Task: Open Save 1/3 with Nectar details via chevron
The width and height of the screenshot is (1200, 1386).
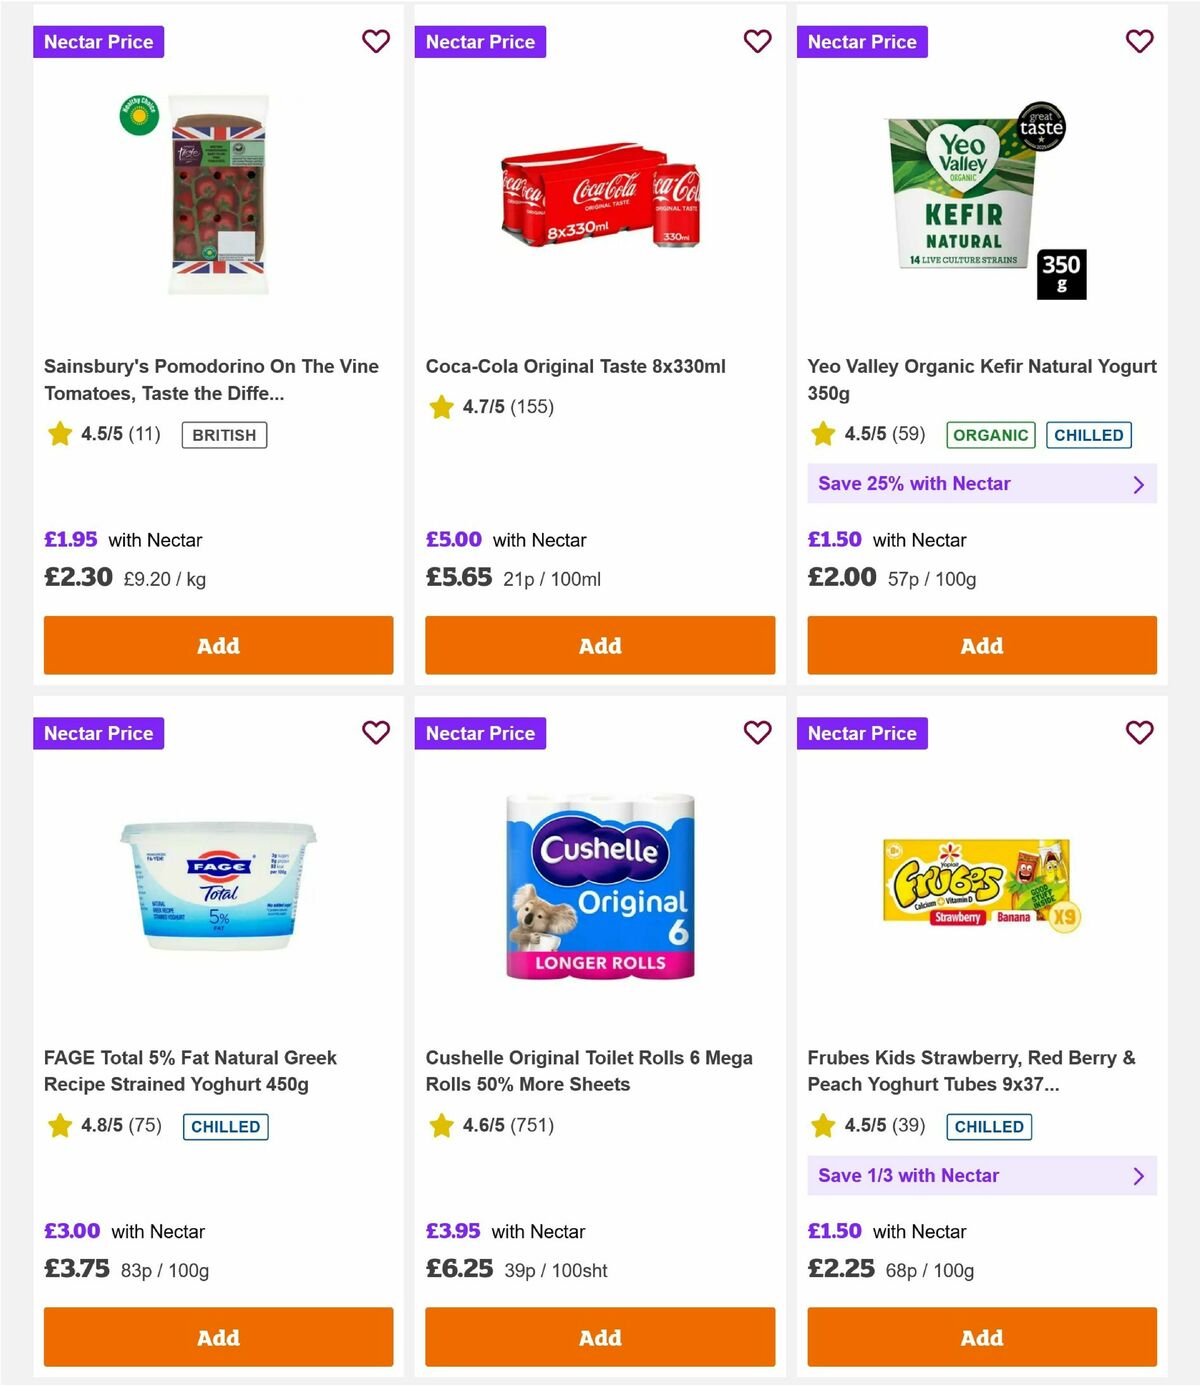Action: point(1138,1176)
